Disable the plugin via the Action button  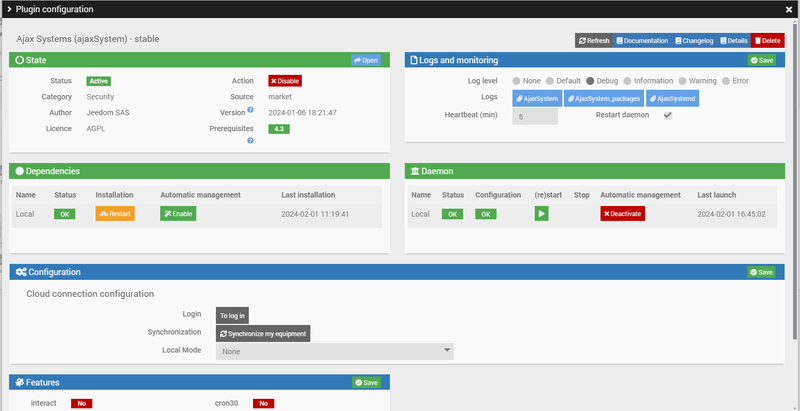285,81
